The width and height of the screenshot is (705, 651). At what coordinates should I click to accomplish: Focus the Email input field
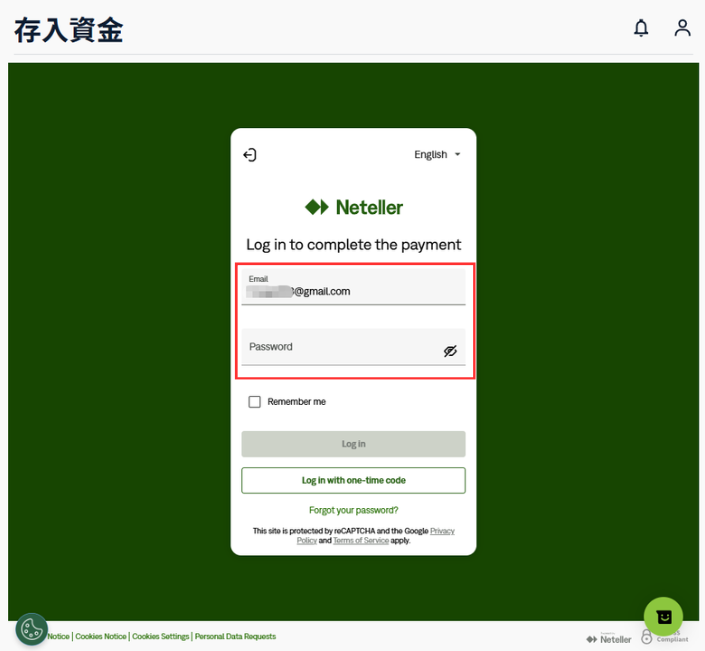coord(353,287)
